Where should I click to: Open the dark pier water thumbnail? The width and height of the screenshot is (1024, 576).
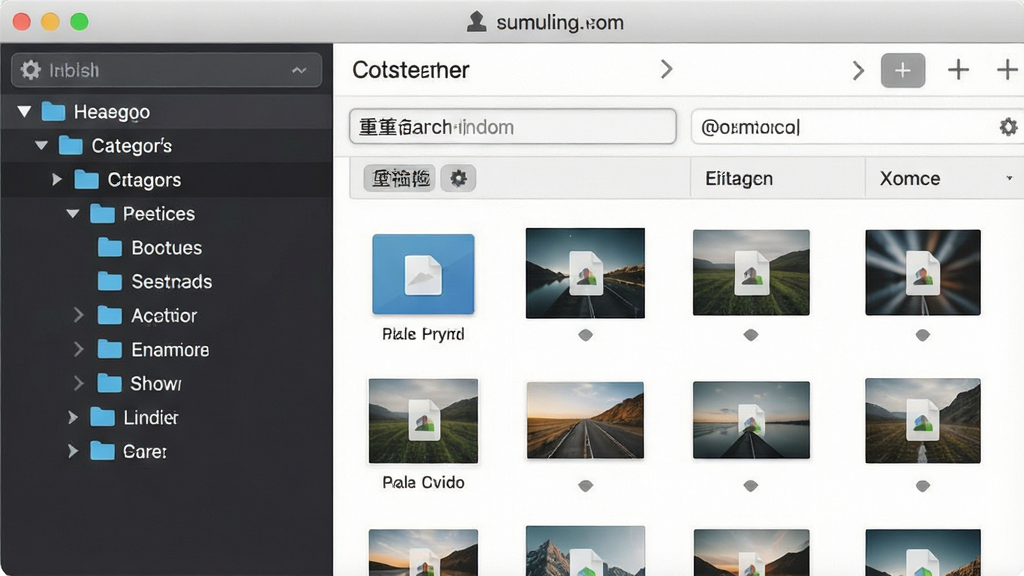[x=751, y=420]
